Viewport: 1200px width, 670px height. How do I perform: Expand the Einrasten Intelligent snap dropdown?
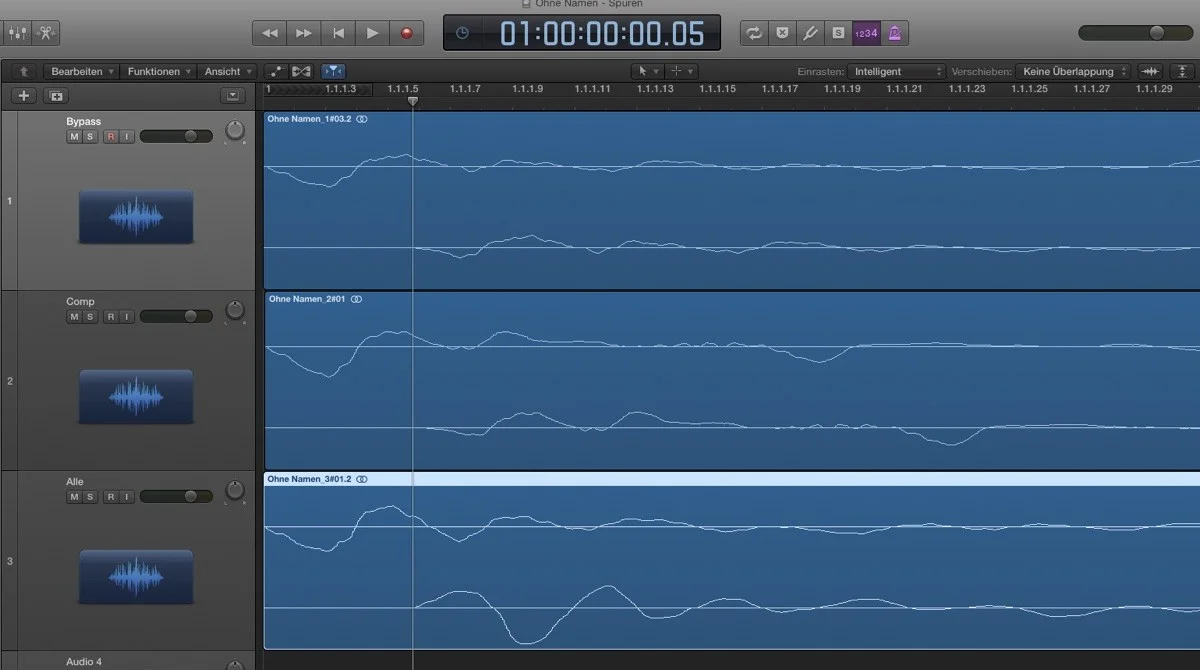pyautogui.click(x=896, y=72)
